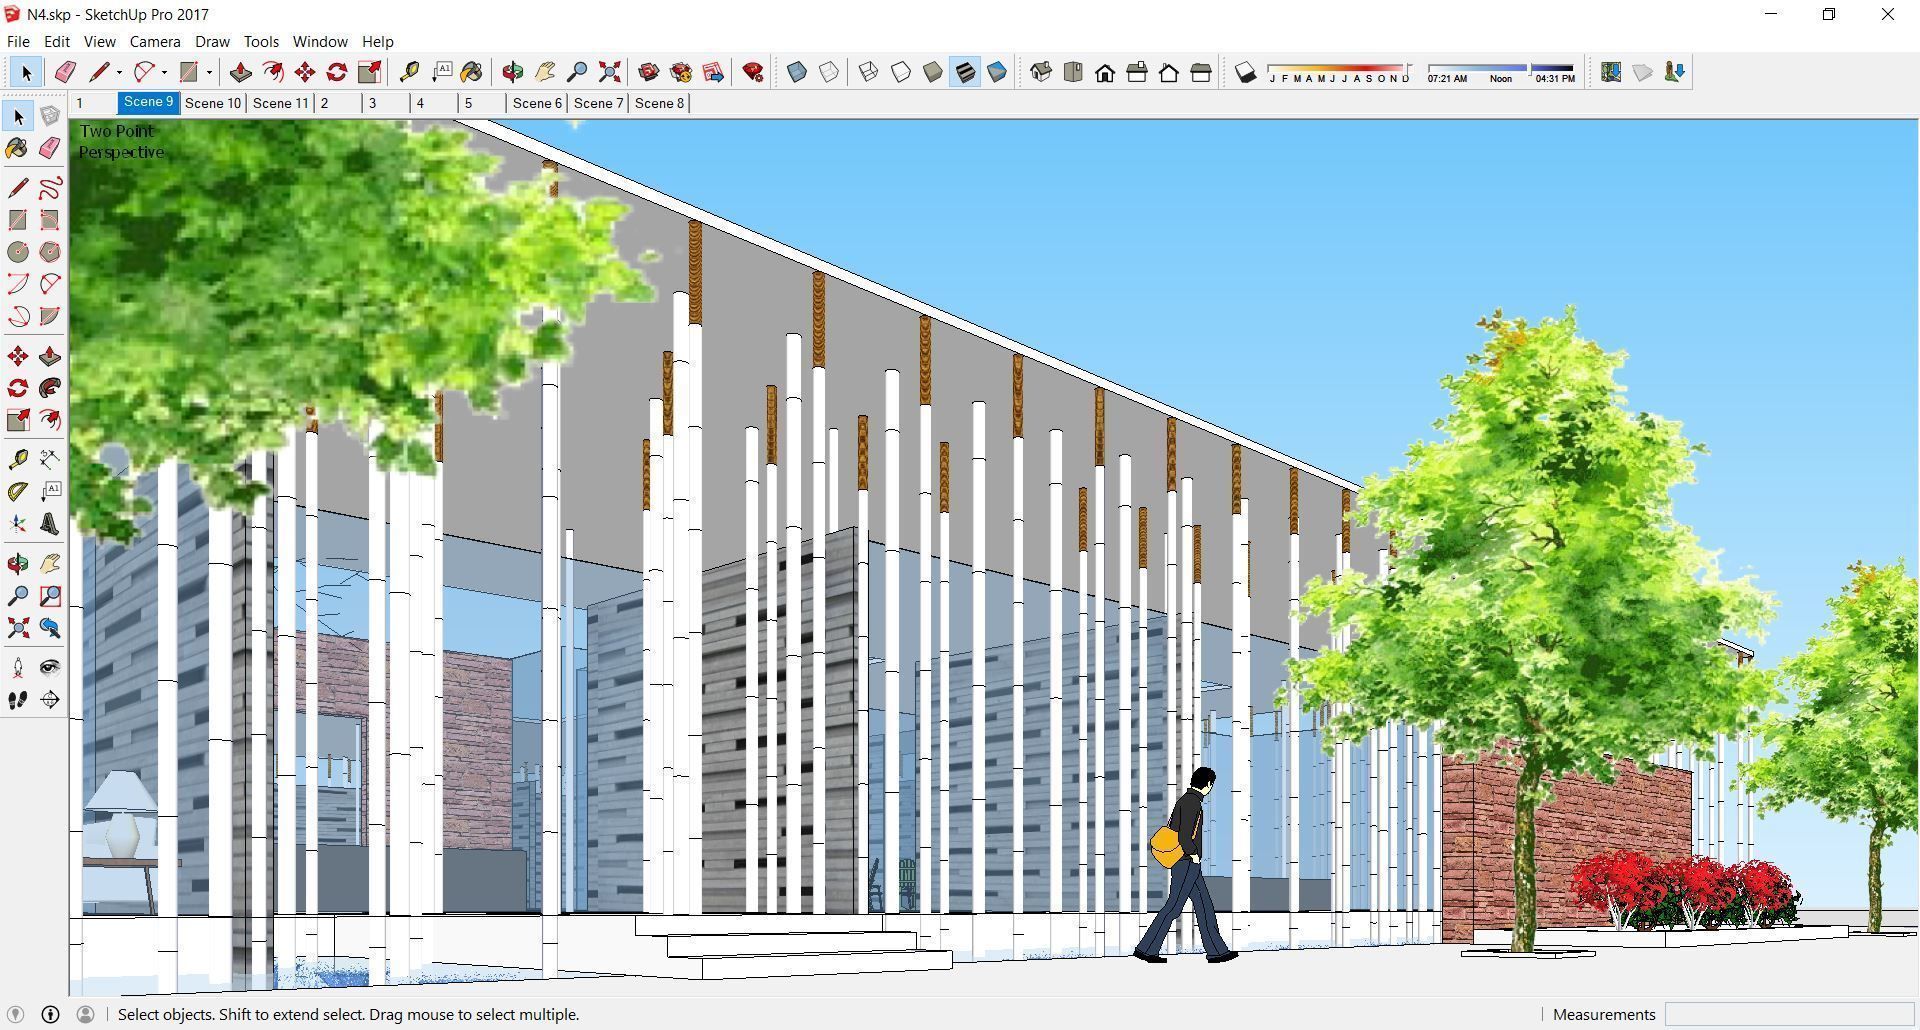
Task: Switch face style to Wireframe
Action: coord(868,72)
